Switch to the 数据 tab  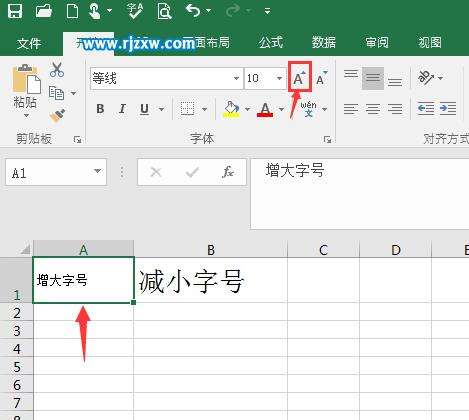(323, 42)
